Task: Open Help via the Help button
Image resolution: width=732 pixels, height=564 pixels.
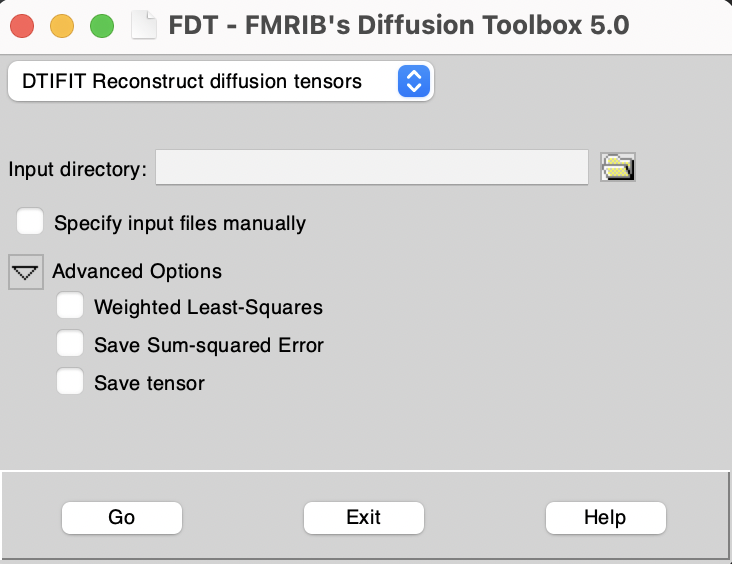Action: pos(605,517)
